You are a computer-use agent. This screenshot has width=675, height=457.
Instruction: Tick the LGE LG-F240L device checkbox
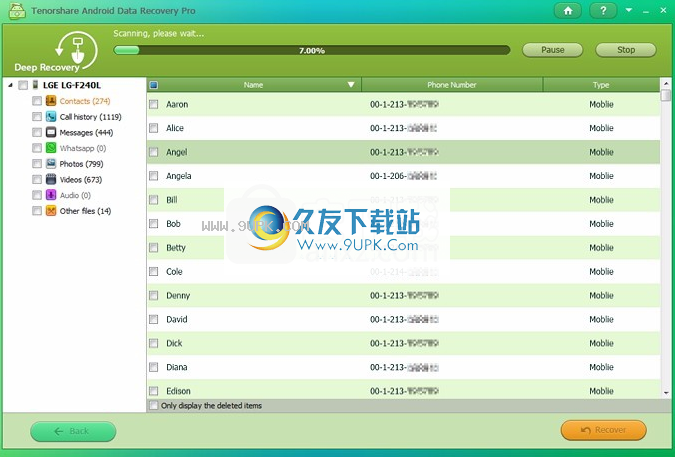23,85
